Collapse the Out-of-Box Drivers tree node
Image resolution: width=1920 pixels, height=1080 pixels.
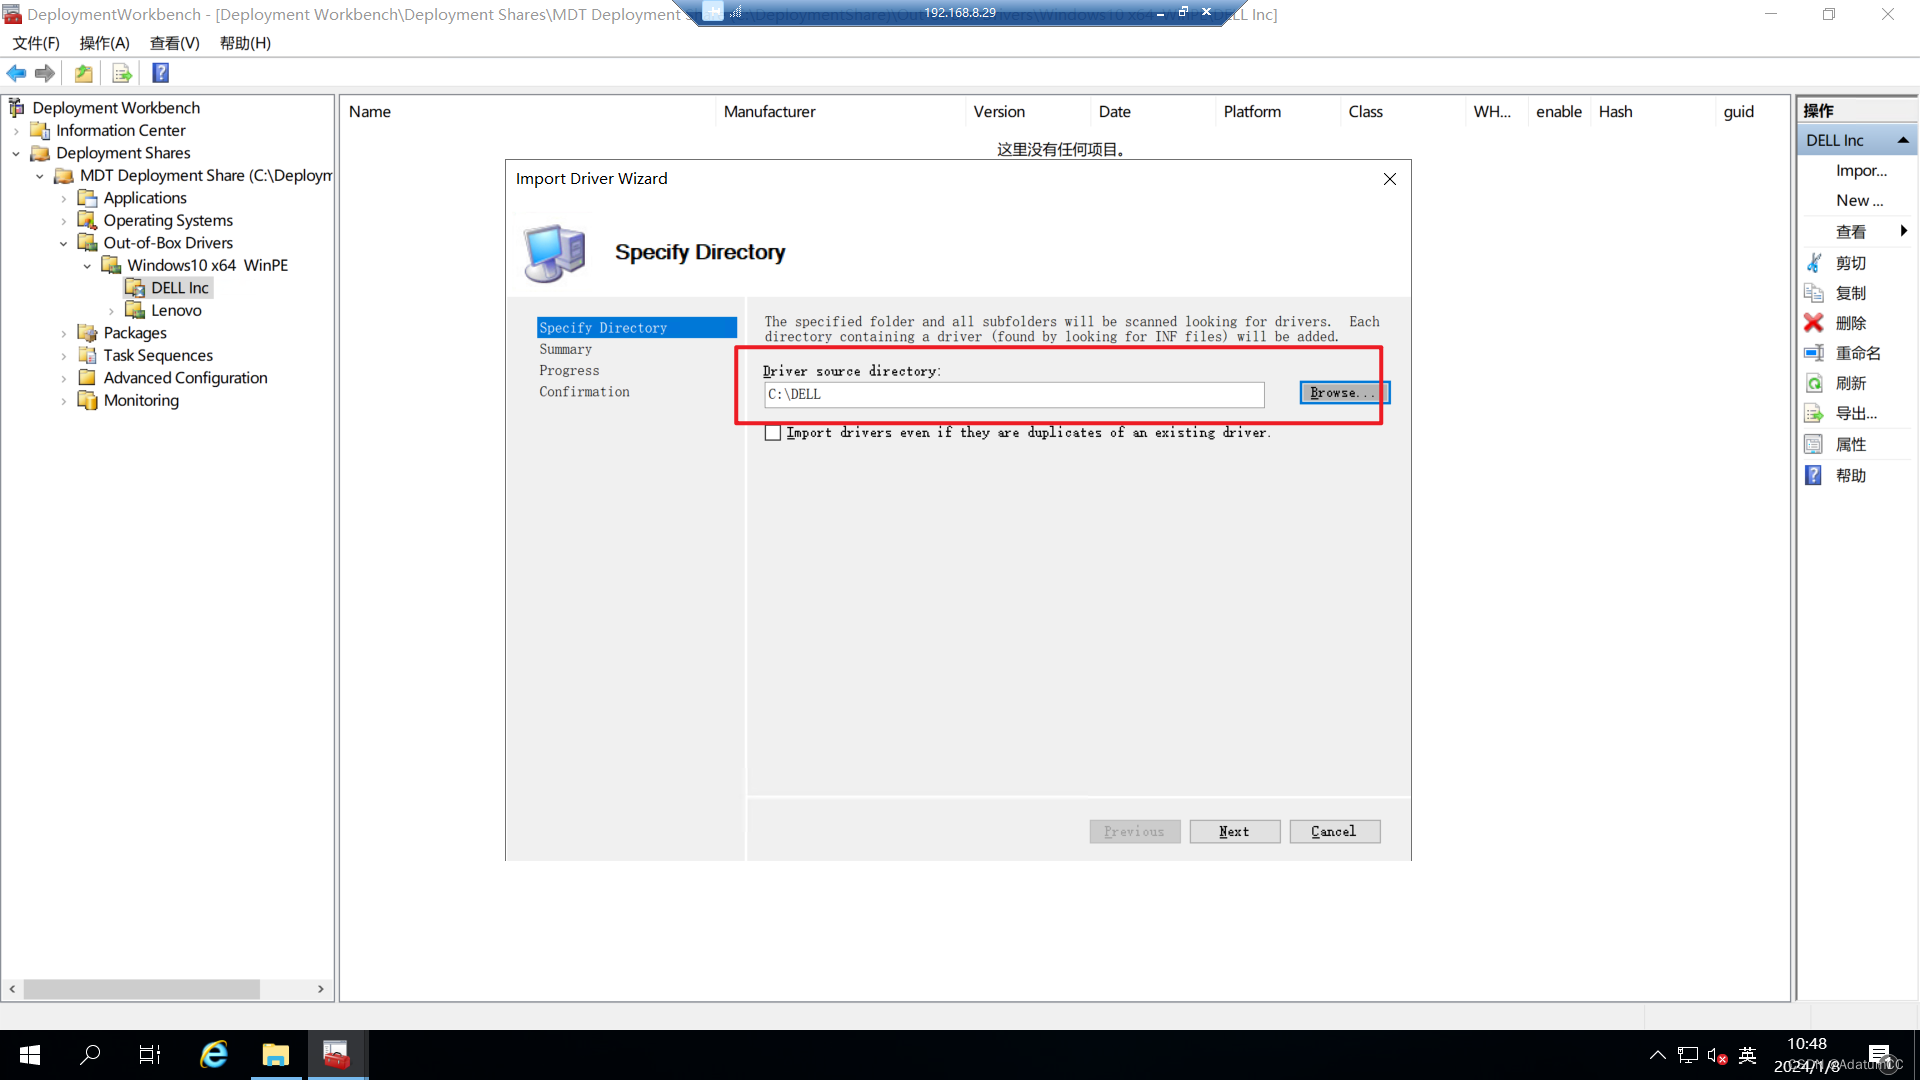pyautogui.click(x=64, y=243)
